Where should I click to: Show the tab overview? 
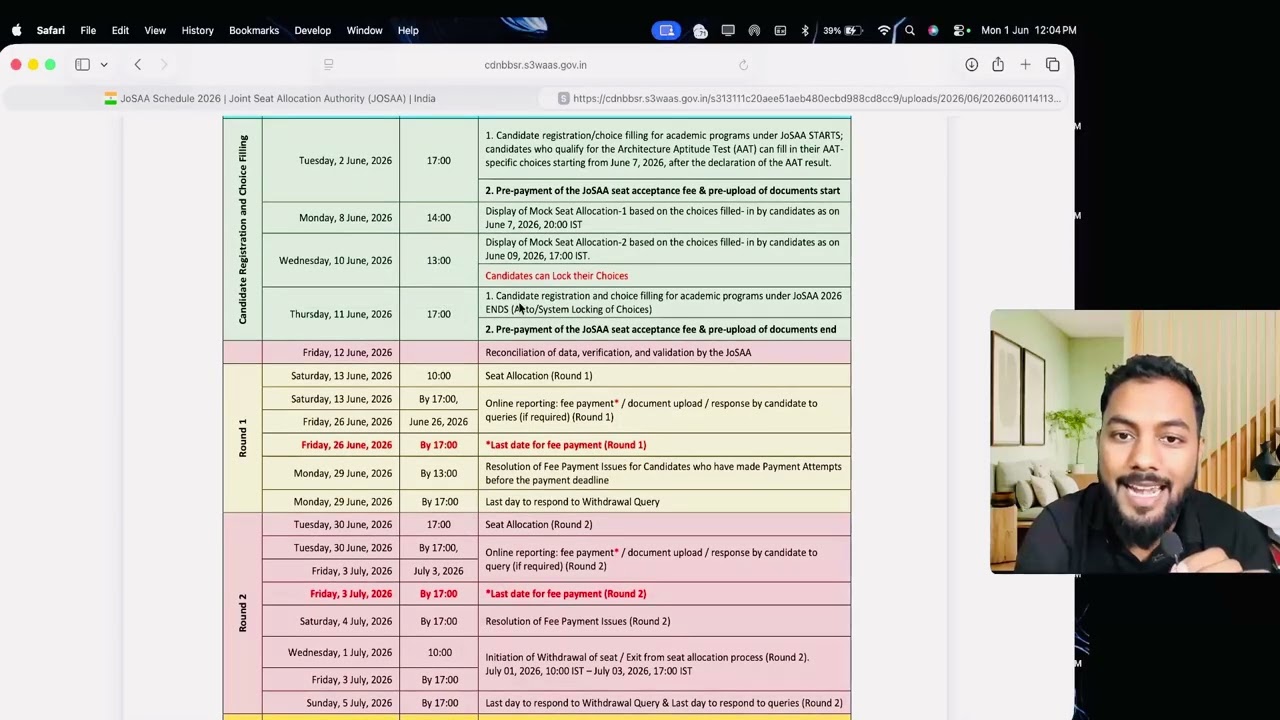pos(1053,65)
